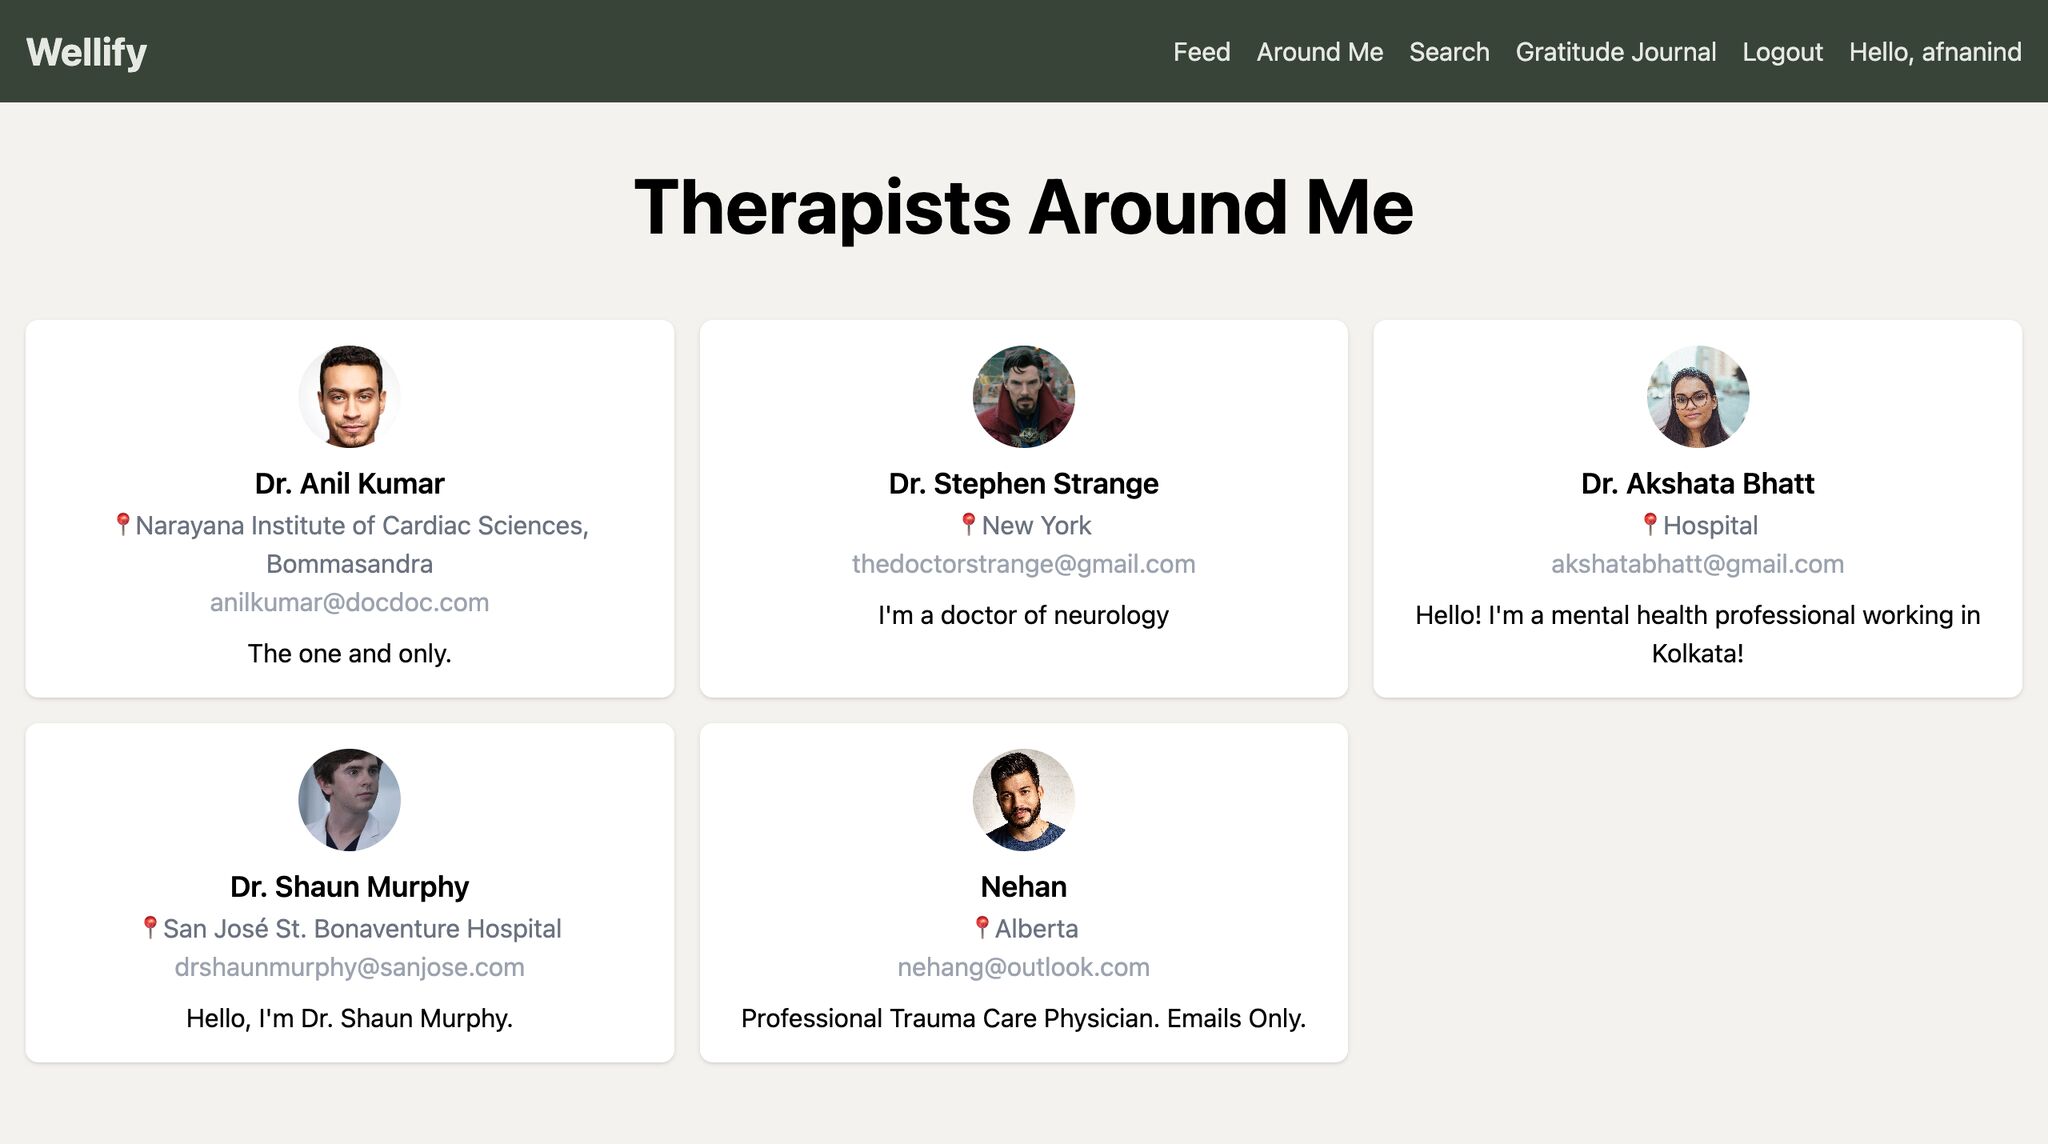Click thedoctorstrange@gmail.com email address
This screenshot has width=2048, height=1144.
[x=1023, y=564]
